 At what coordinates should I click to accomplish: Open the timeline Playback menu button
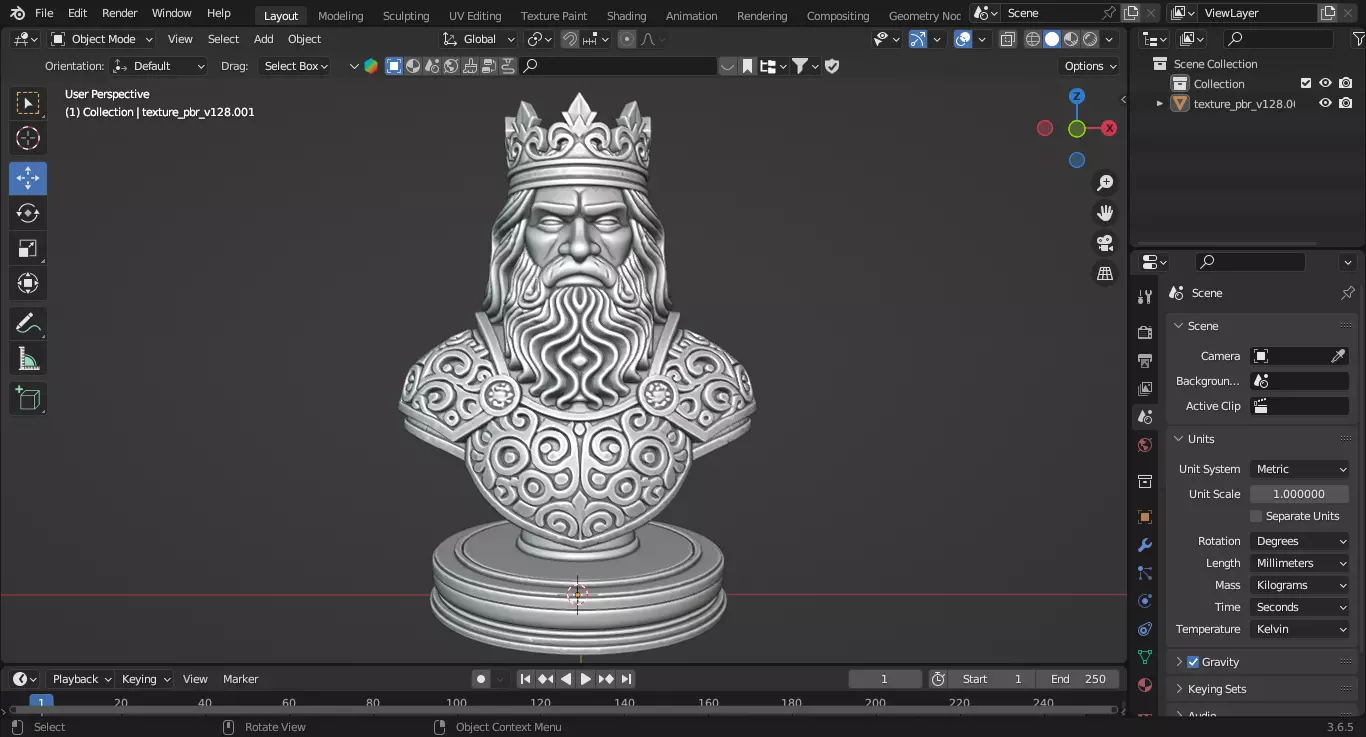[81, 679]
